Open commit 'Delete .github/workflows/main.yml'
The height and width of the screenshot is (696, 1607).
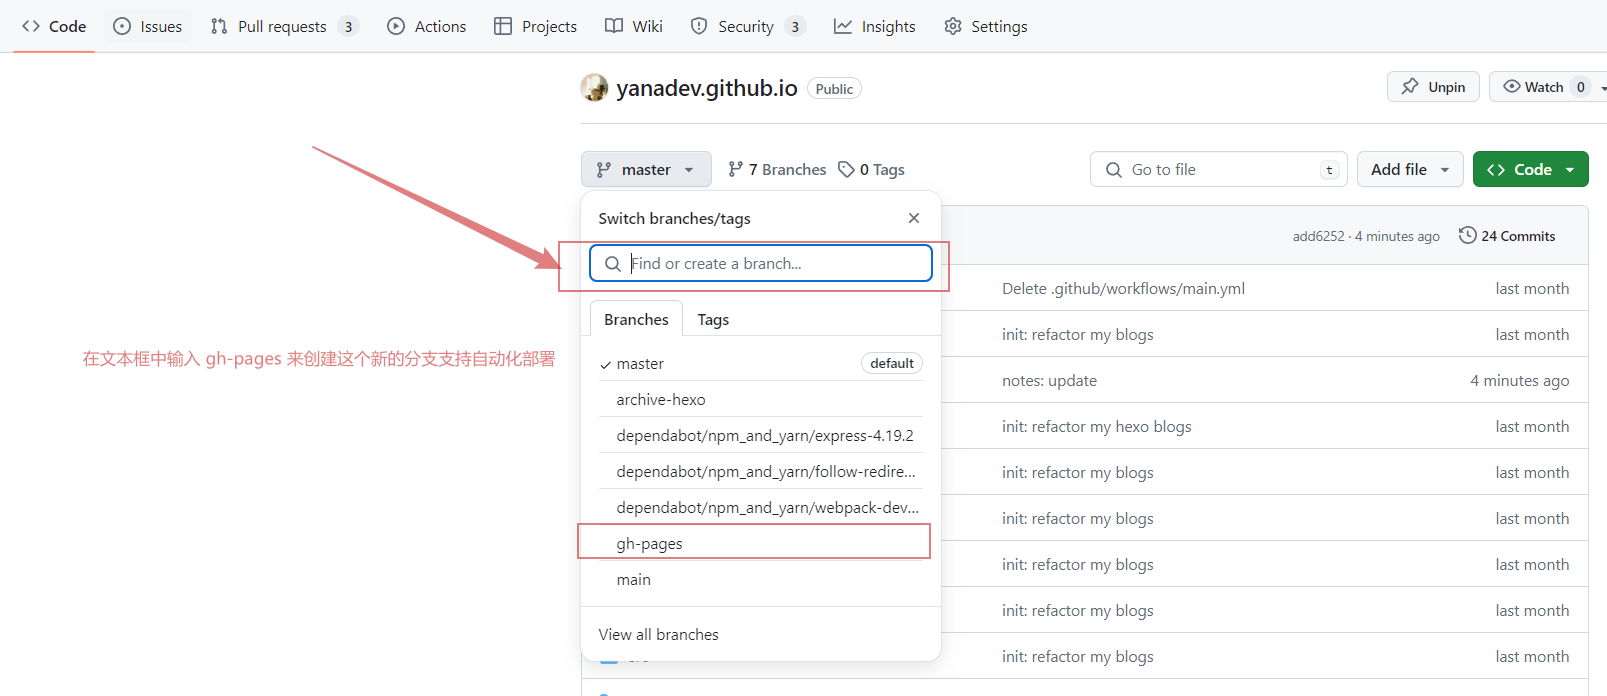(1123, 288)
